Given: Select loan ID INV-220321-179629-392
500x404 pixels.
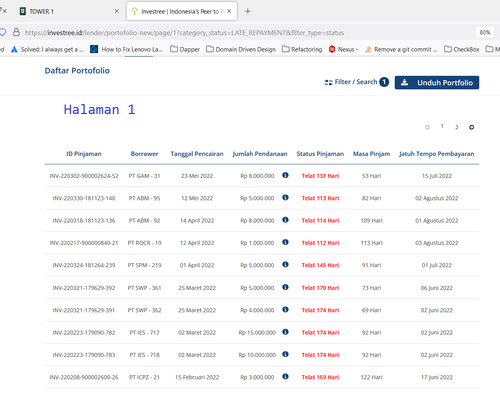Looking at the screenshot, I should [84, 288].
